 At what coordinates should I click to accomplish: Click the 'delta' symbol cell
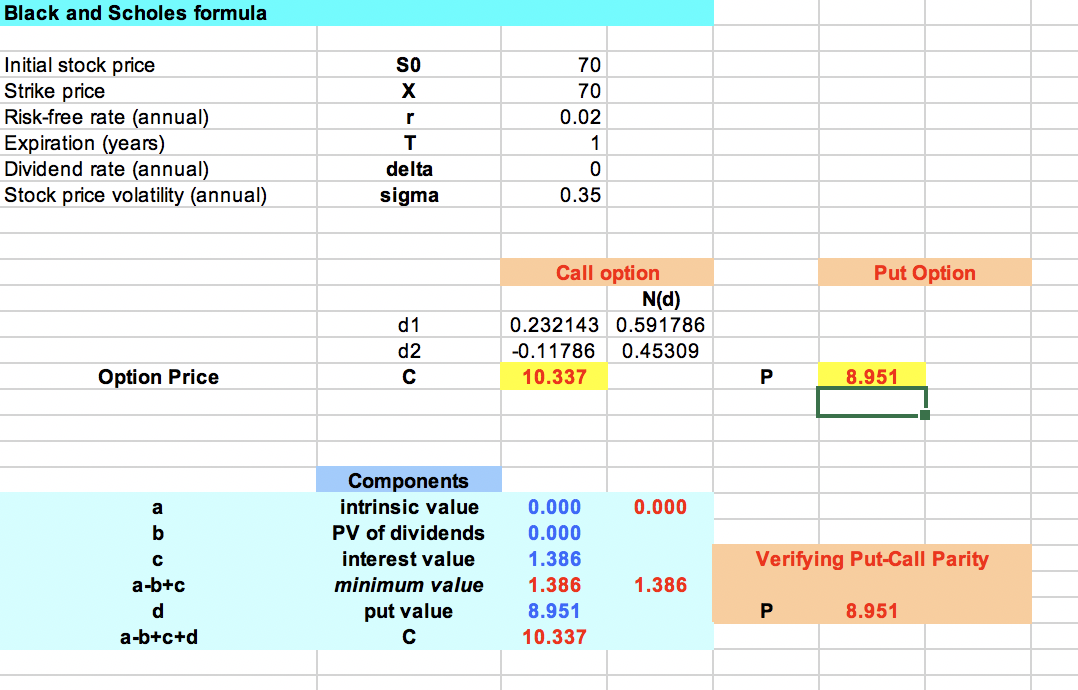tap(409, 170)
